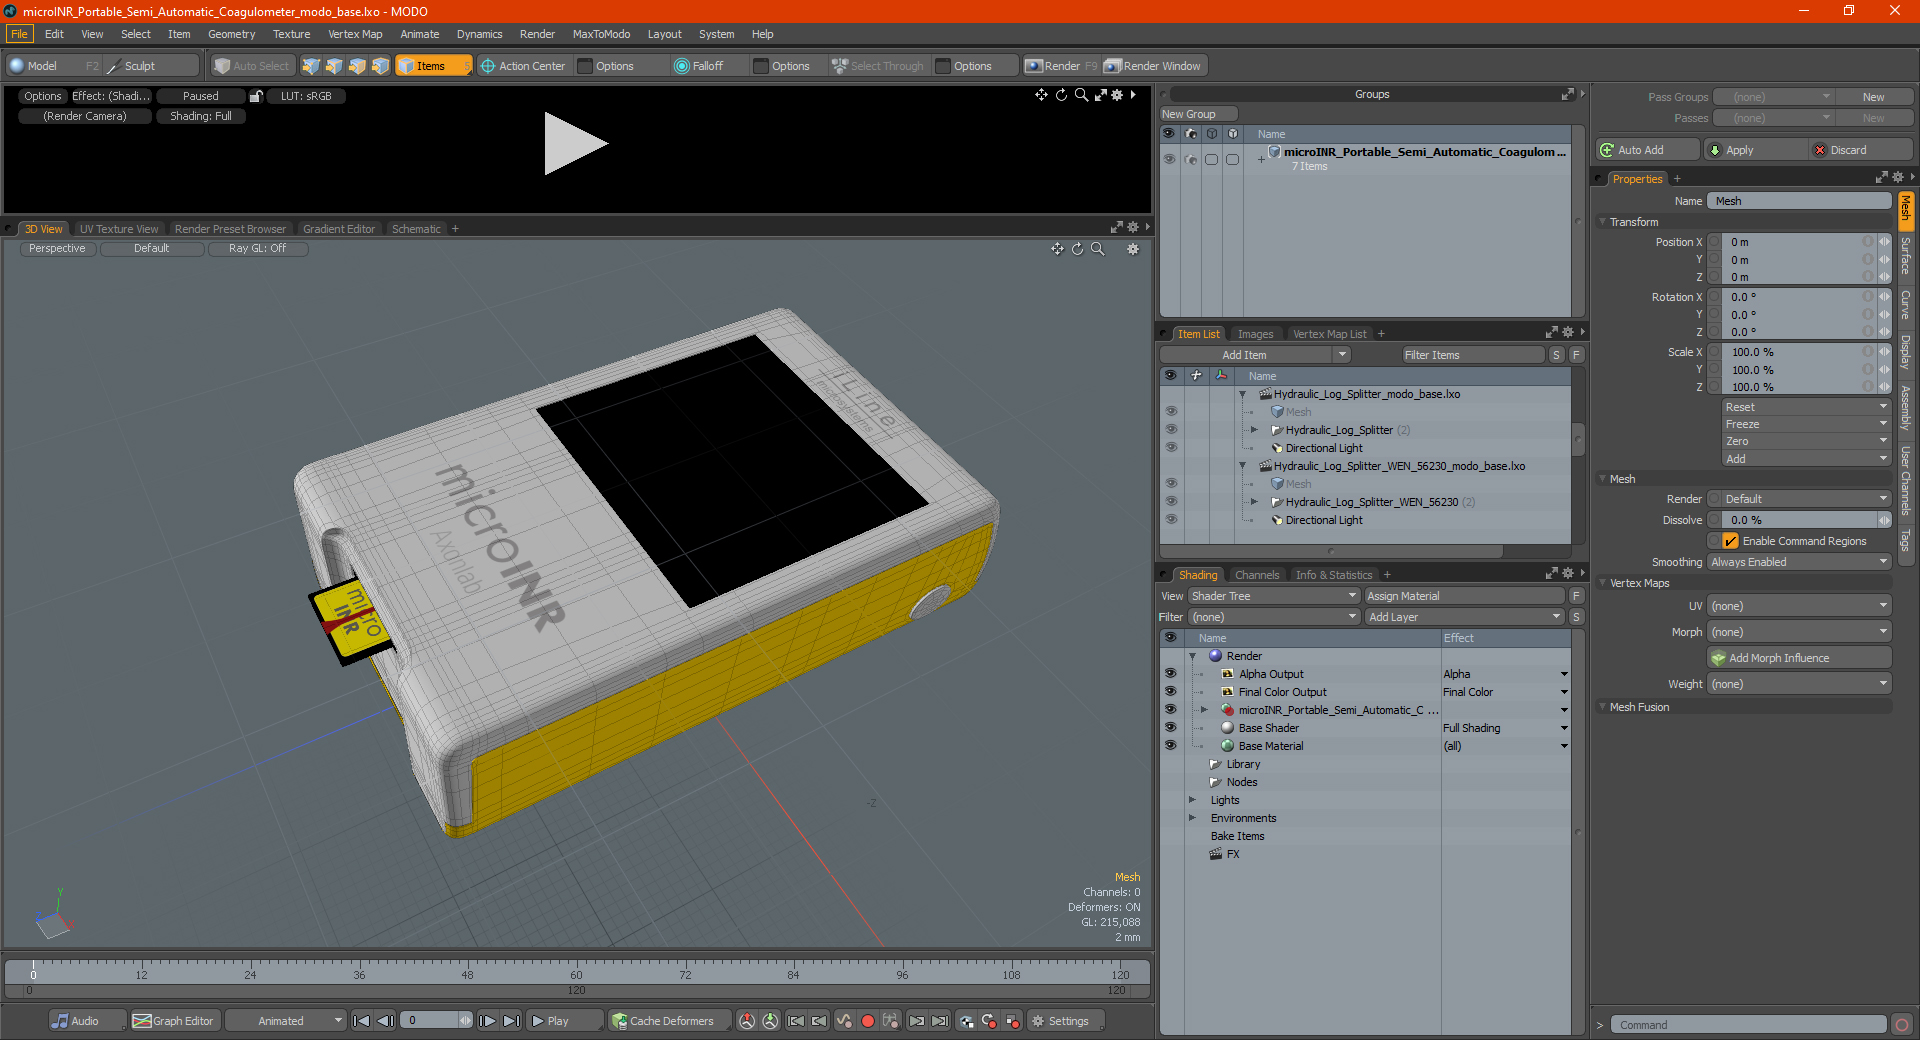Switch to UV Texture View tab
1920x1040 pixels.
(x=119, y=229)
